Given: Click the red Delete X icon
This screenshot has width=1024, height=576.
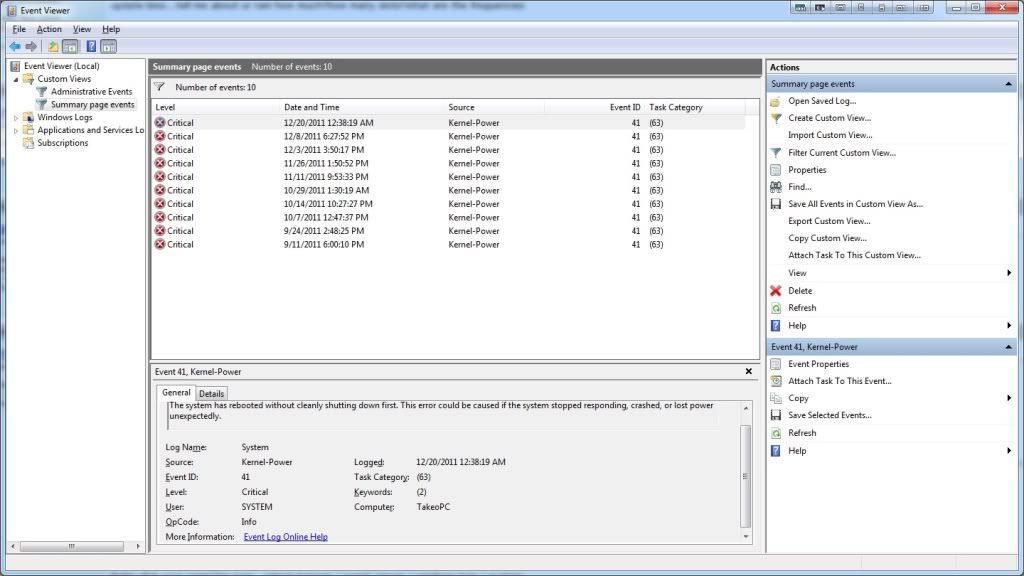Looking at the screenshot, I should [776, 291].
